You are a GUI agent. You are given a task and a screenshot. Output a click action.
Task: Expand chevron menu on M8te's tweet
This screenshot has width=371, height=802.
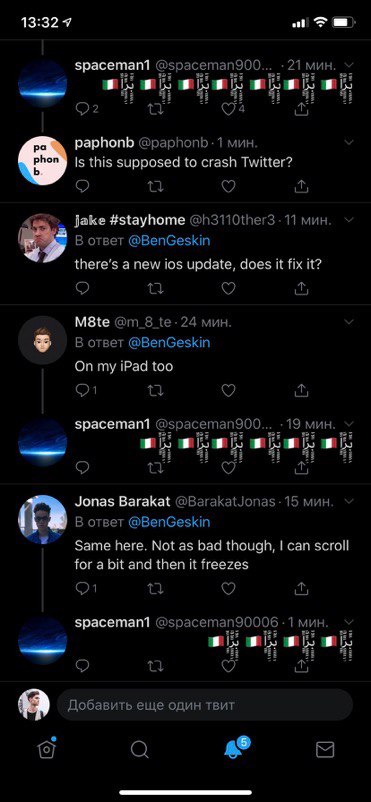point(349,322)
